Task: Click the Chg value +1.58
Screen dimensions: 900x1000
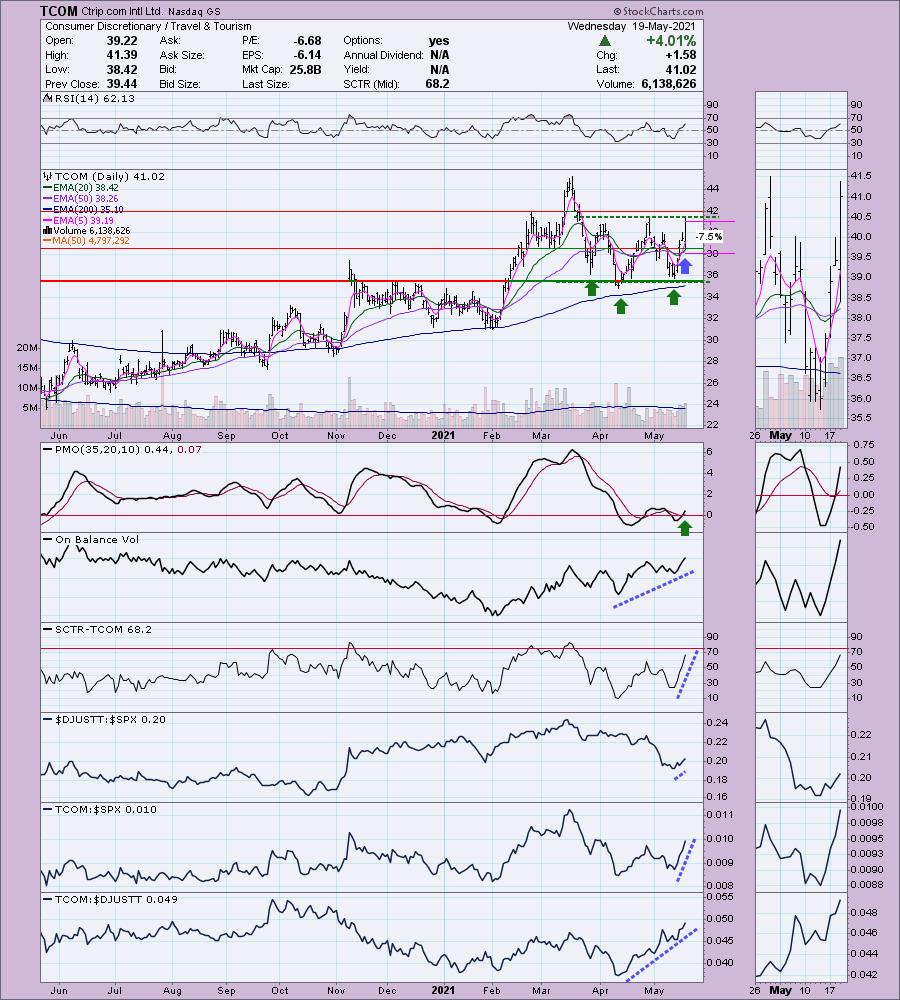Action: [681, 55]
